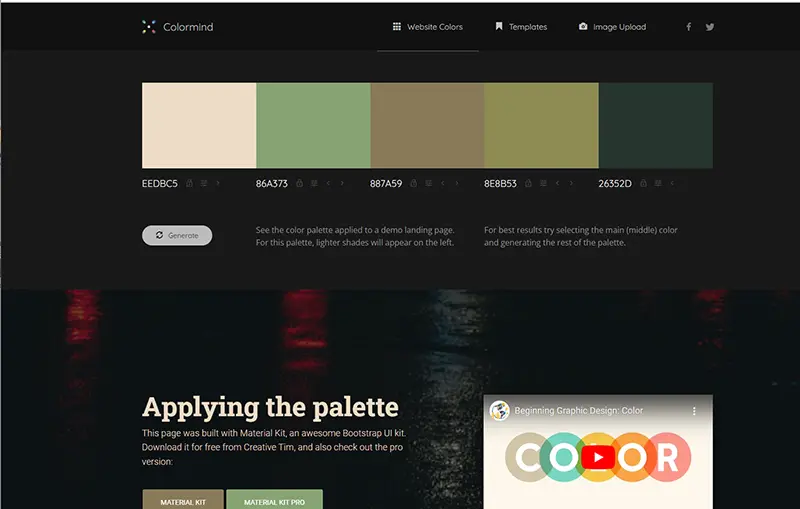The image size is (800, 509).
Task: Click the MATERIAL KIT PRO button
Action: pos(274,499)
